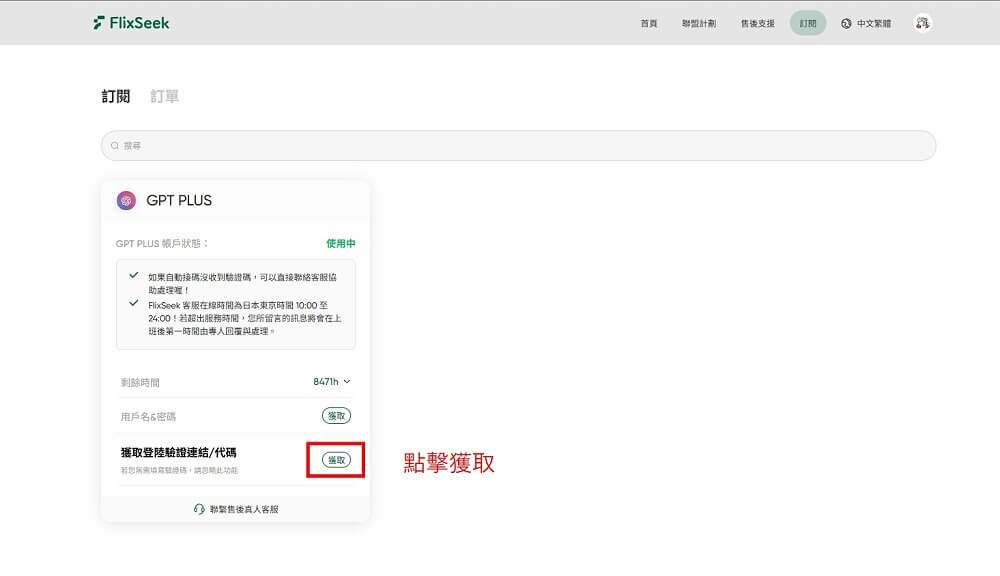Click the note starting with 如果自動接碼沒收到驗證碼
1000x576 pixels.
coord(242,283)
